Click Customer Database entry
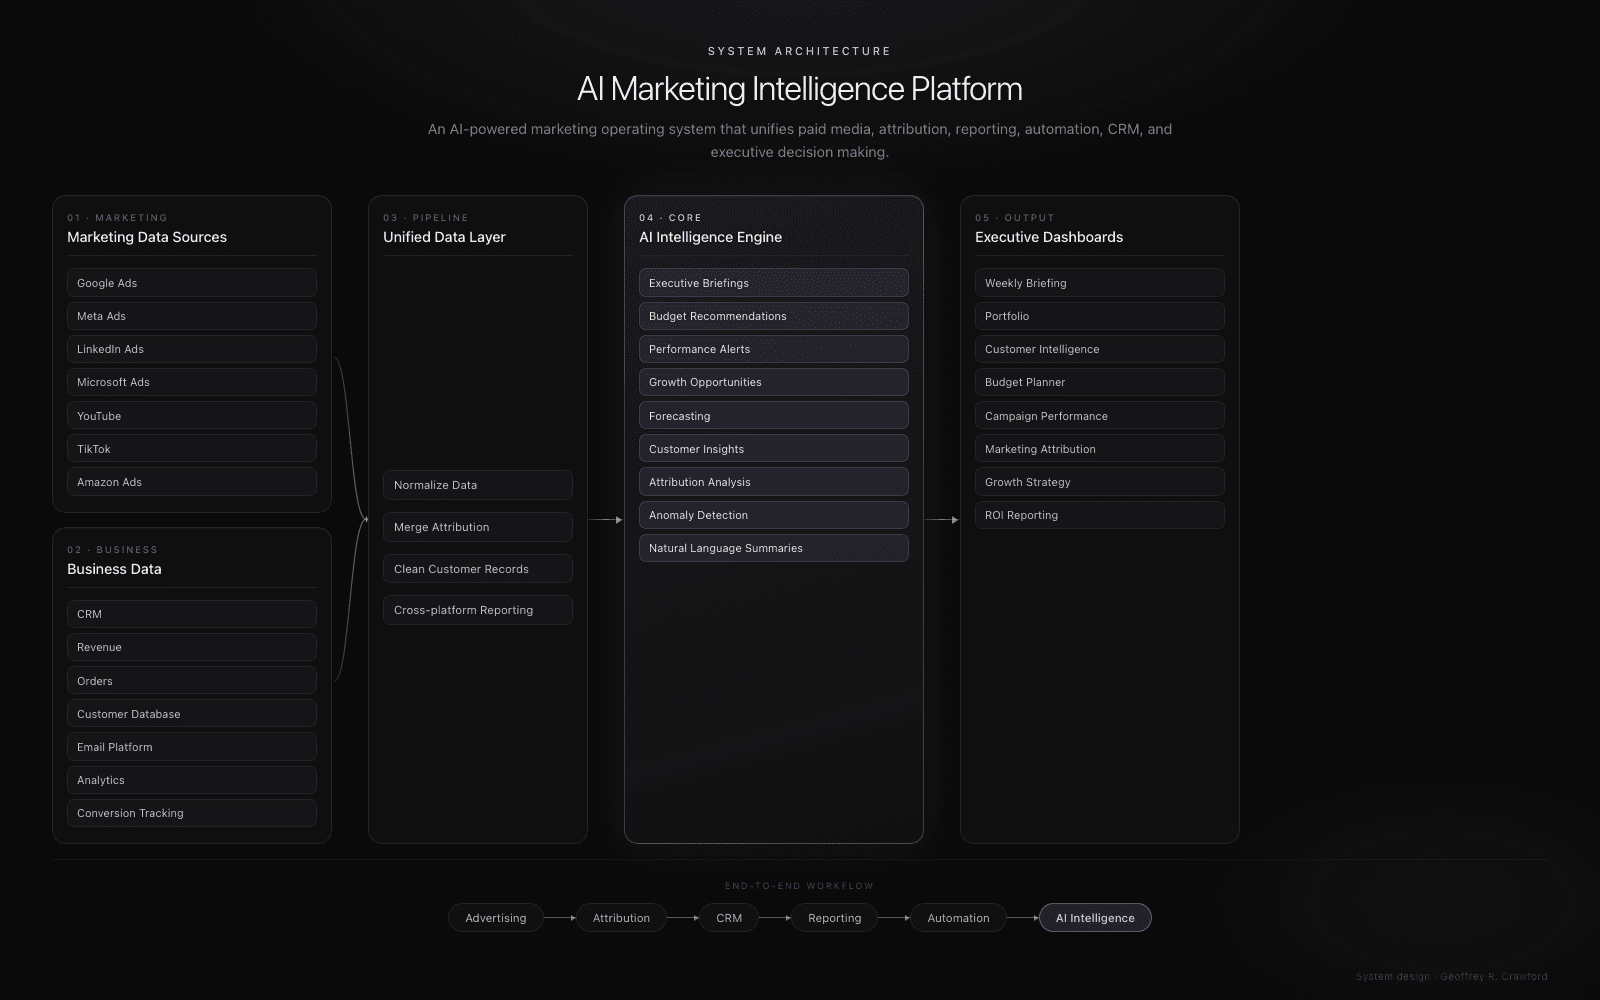Viewport: 1600px width, 1000px height. pos(192,714)
